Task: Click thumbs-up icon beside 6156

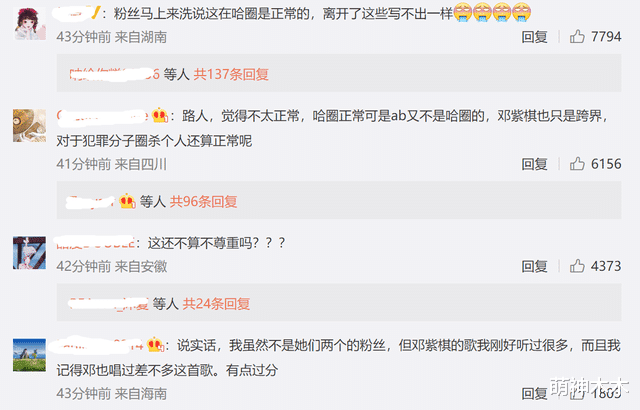Action: [x=577, y=164]
